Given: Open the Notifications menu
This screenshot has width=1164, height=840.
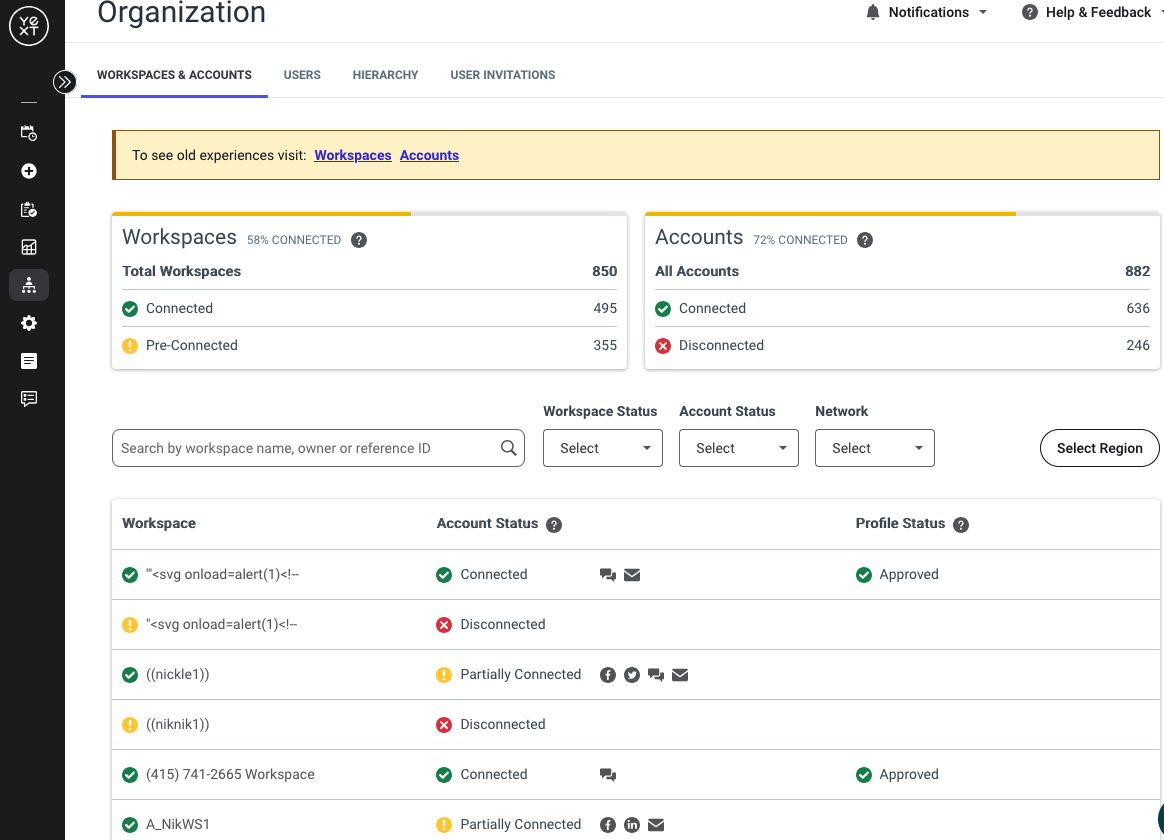Looking at the screenshot, I should (x=926, y=12).
